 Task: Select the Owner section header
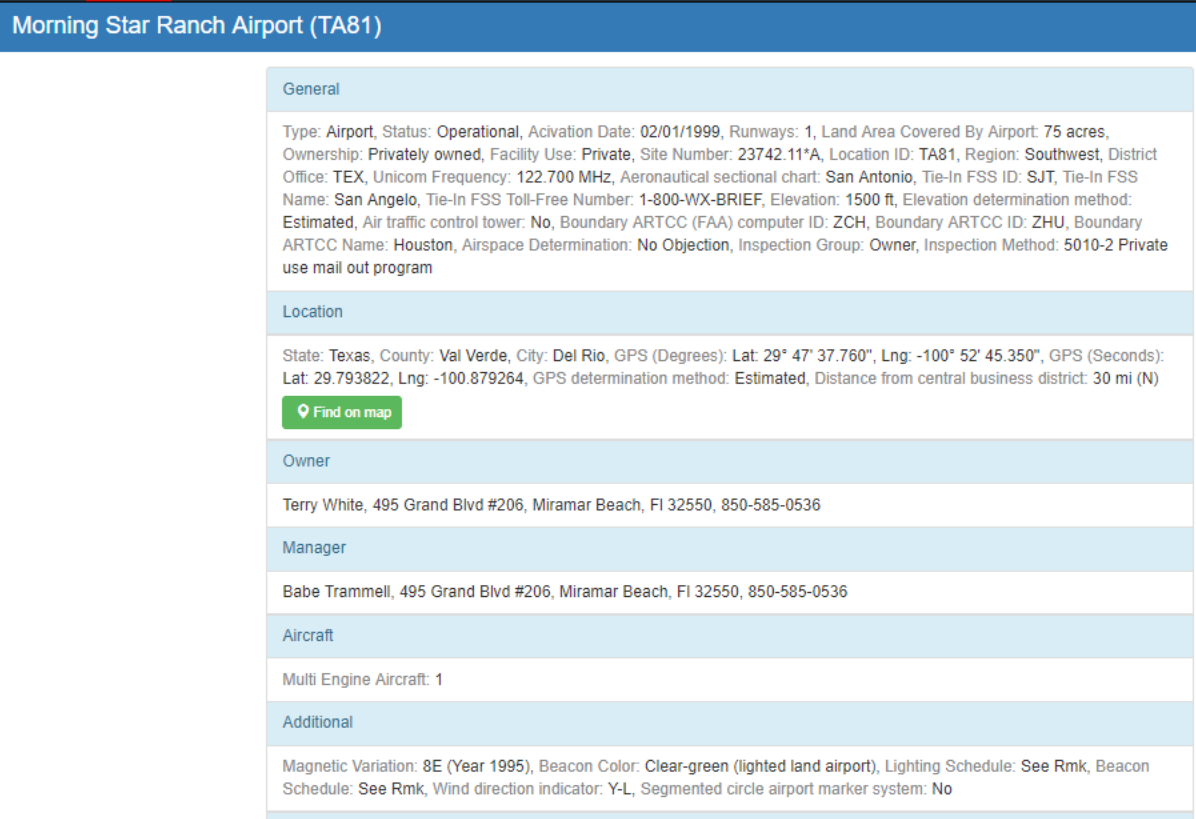pyautogui.click(x=730, y=461)
